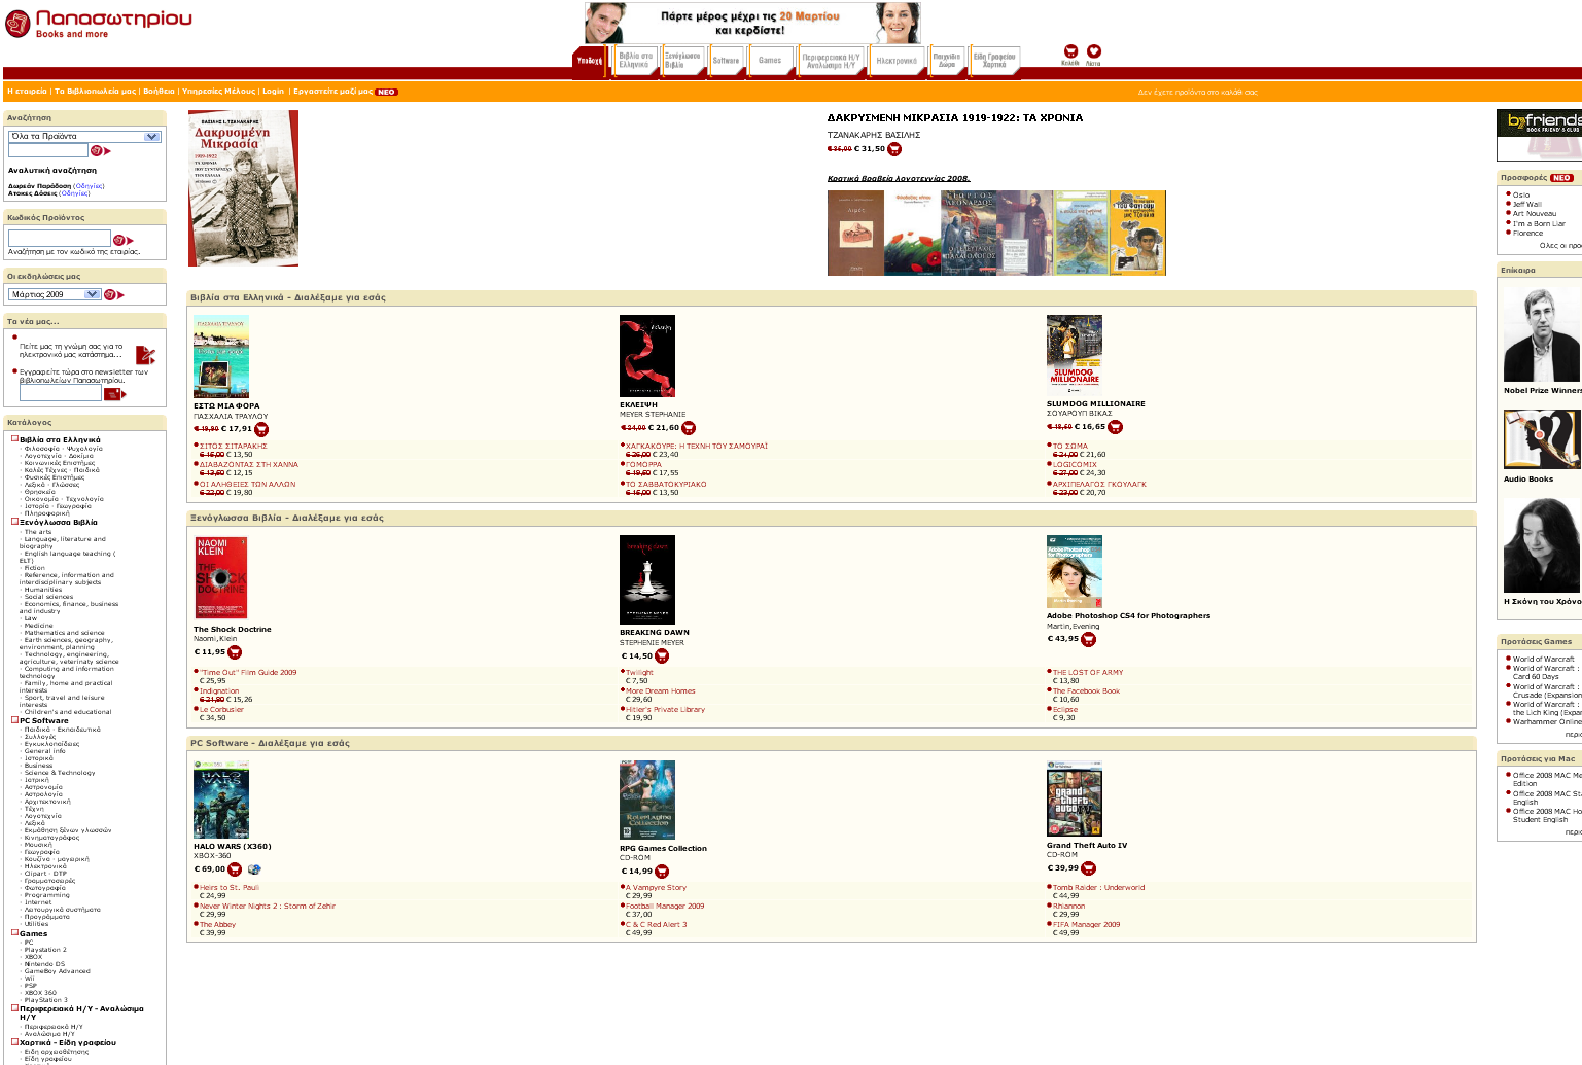Open the wishlist heart (Λίστα) icon
The image size is (1582, 1065).
click(x=1094, y=51)
